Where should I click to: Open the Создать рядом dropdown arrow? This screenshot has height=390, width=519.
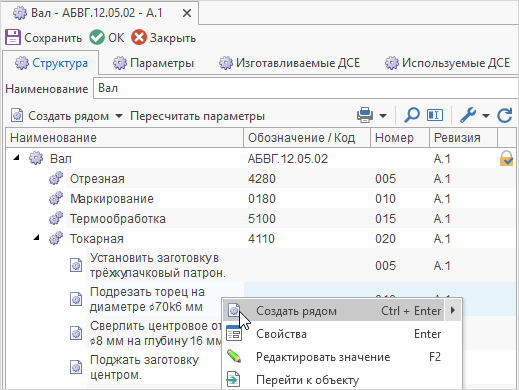(x=119, y=116)
